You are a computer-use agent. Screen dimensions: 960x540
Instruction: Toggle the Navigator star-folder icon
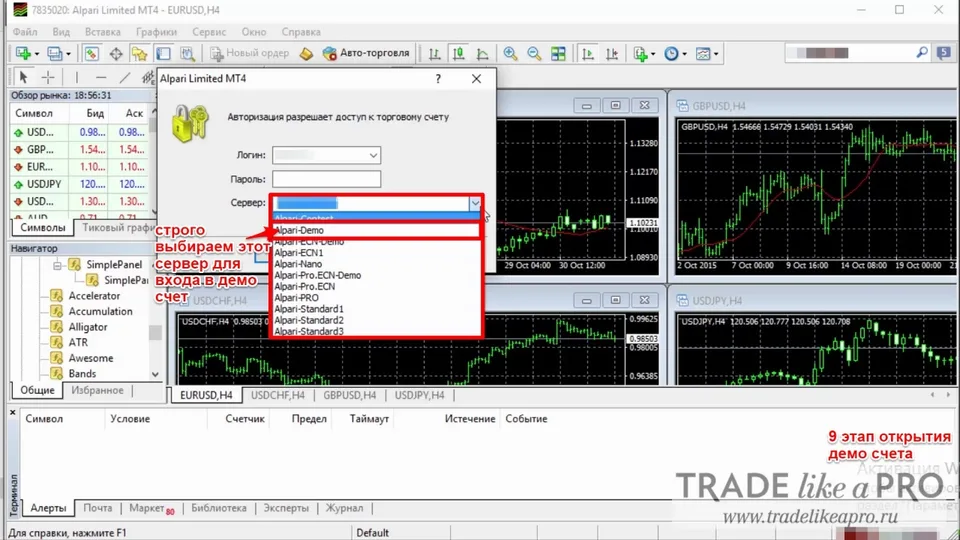(x=140, y=53)
